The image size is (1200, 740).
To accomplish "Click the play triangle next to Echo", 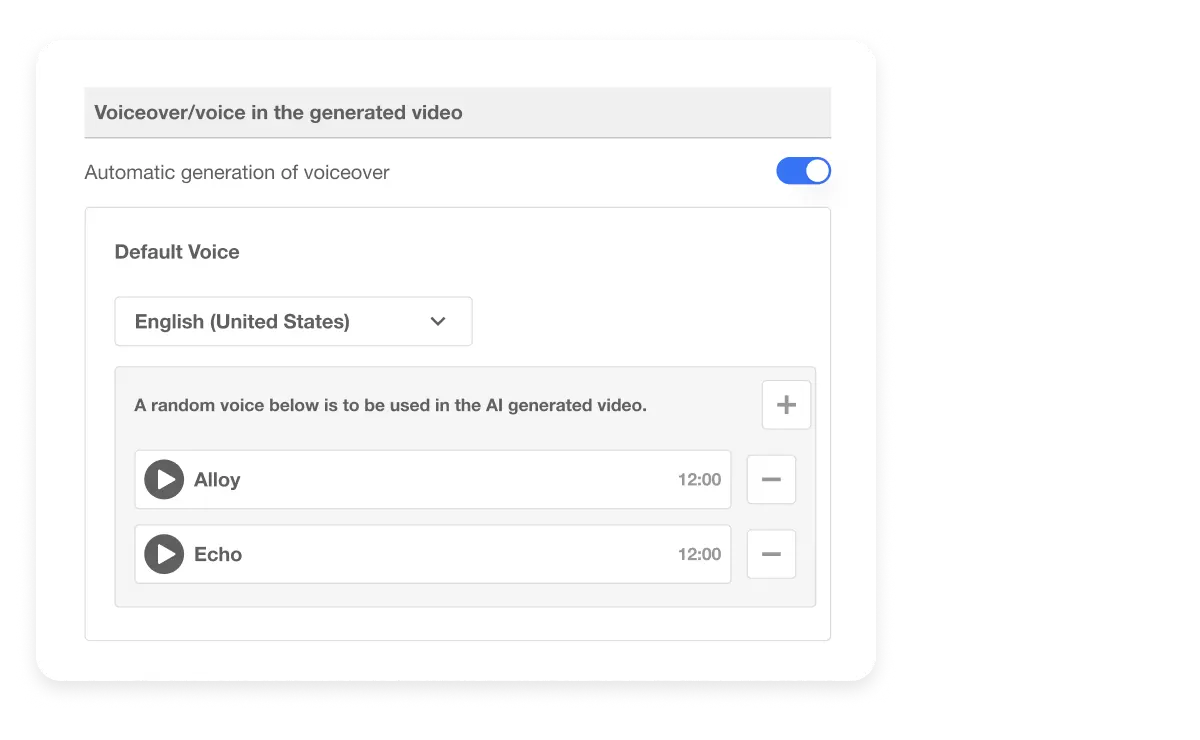I will 164,554.
